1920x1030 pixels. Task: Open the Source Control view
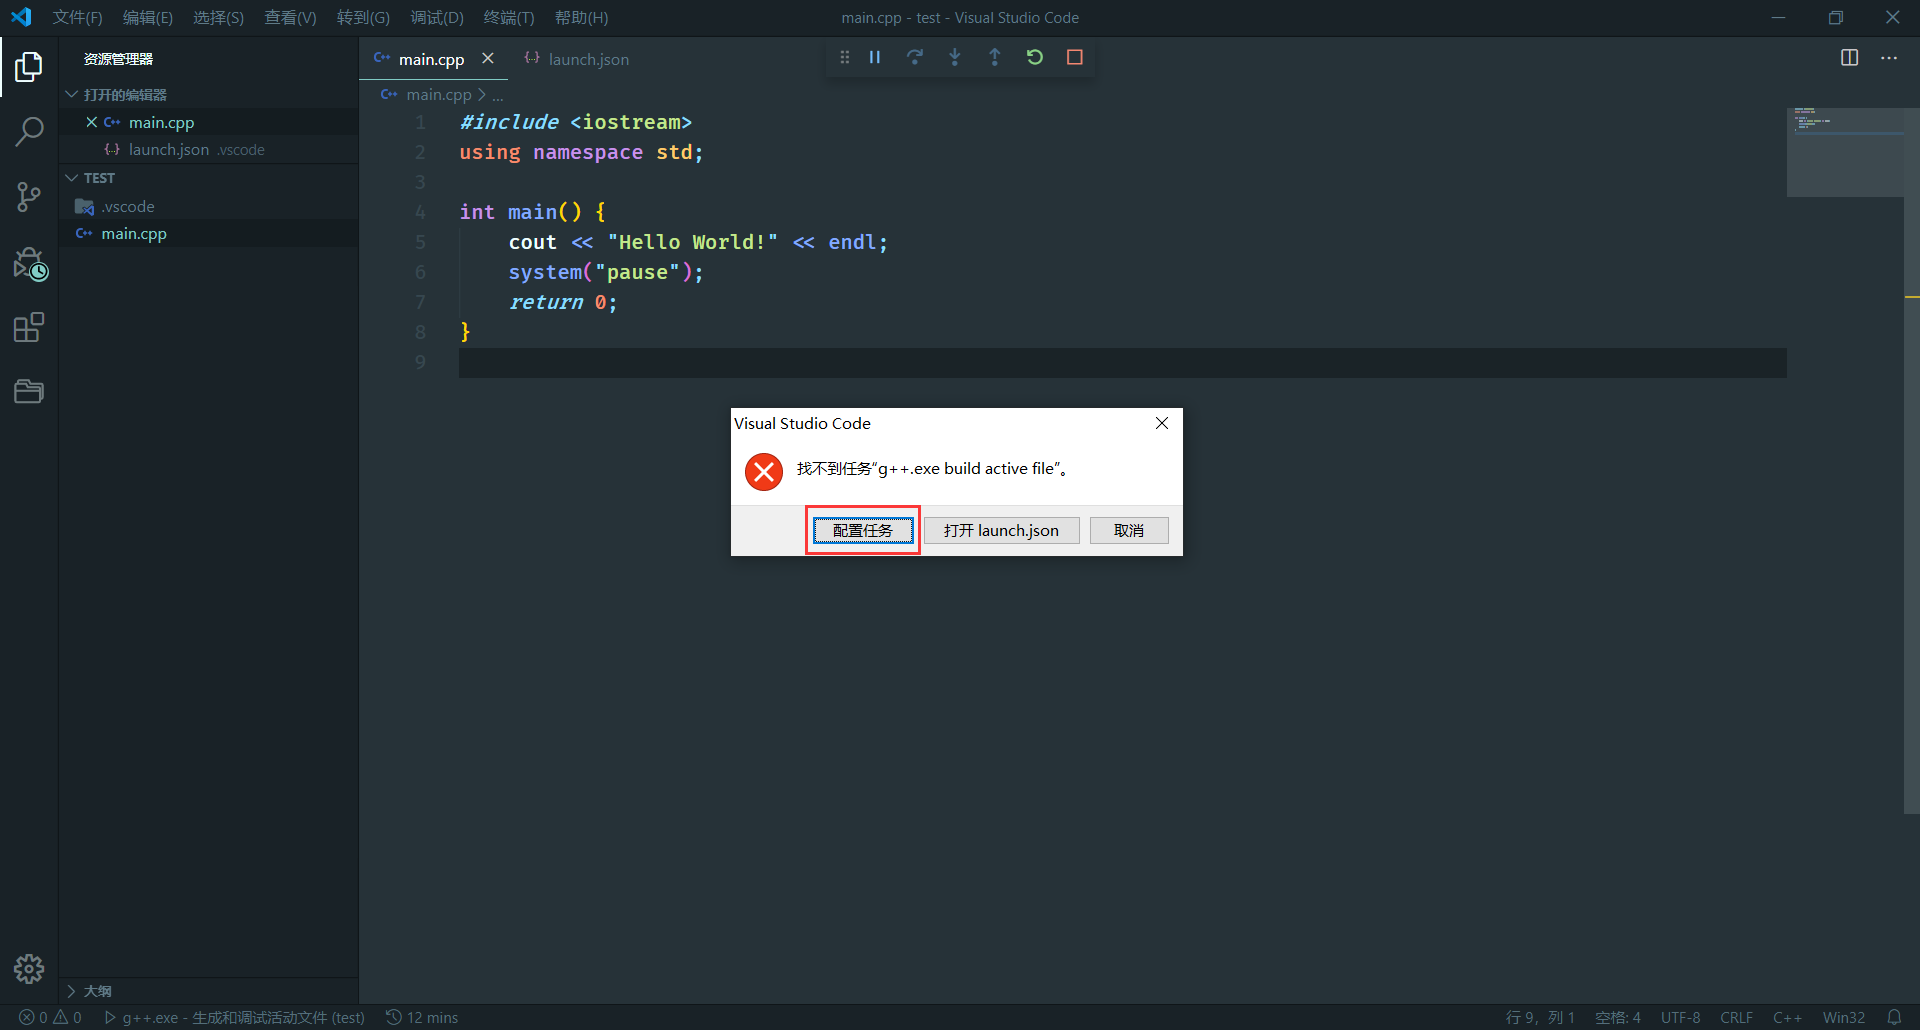click(29, 197)
